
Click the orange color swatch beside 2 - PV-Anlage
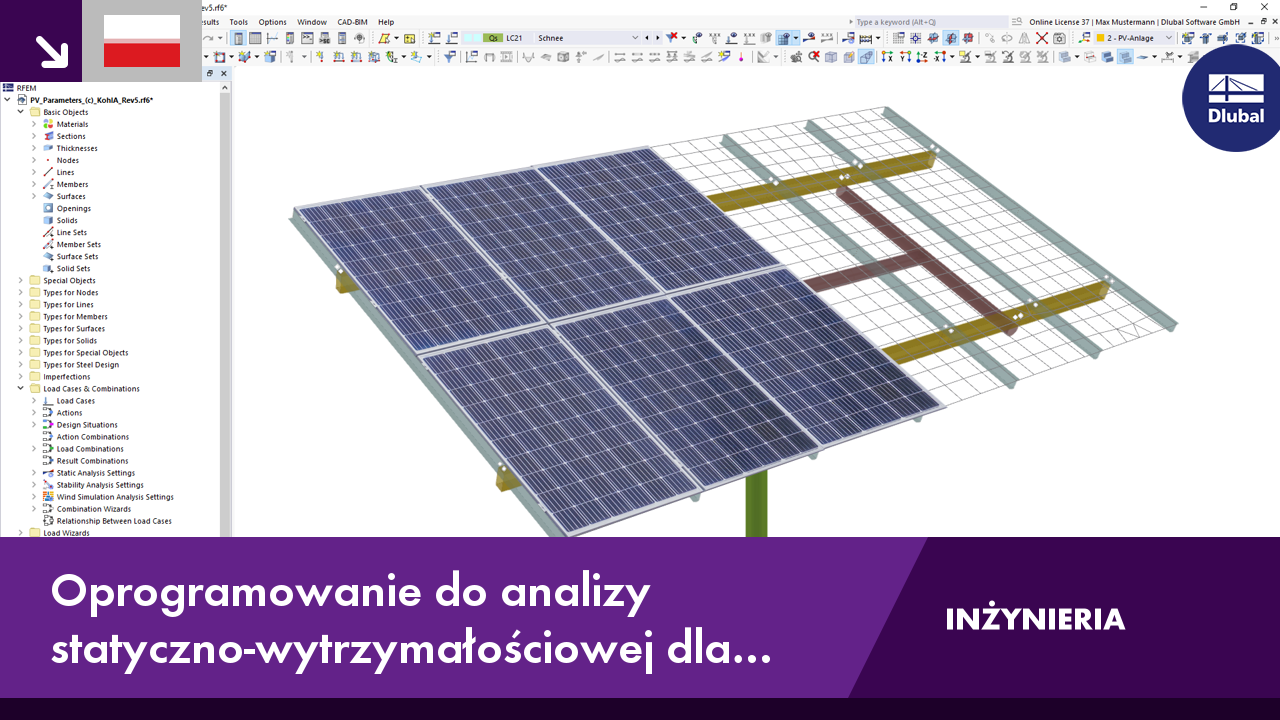tap(1100, 38)
